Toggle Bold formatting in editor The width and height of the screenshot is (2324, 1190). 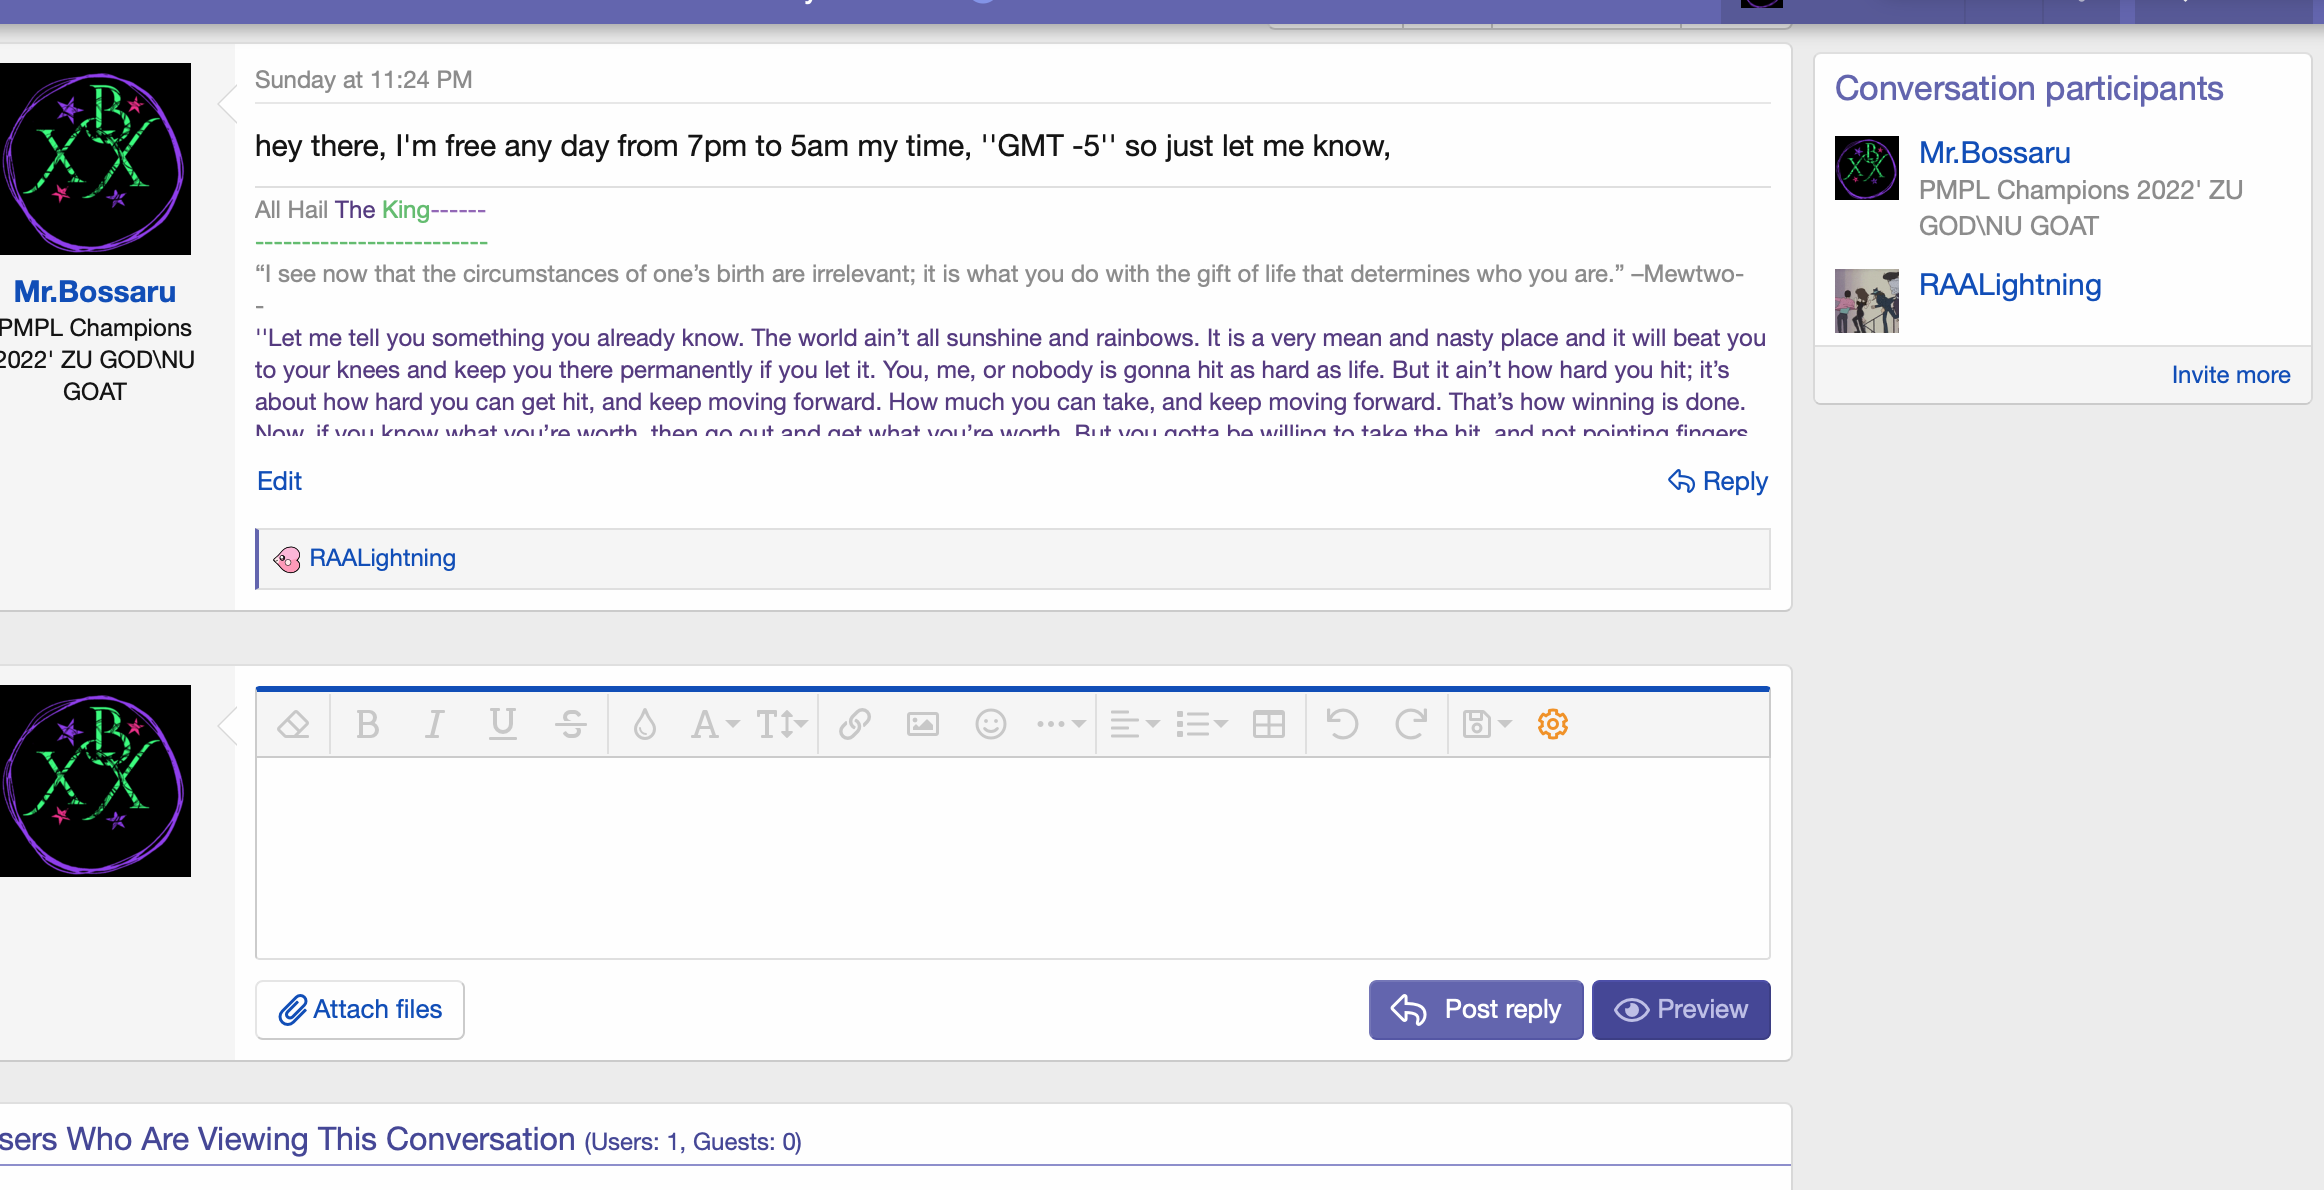[x=367, y=724]
